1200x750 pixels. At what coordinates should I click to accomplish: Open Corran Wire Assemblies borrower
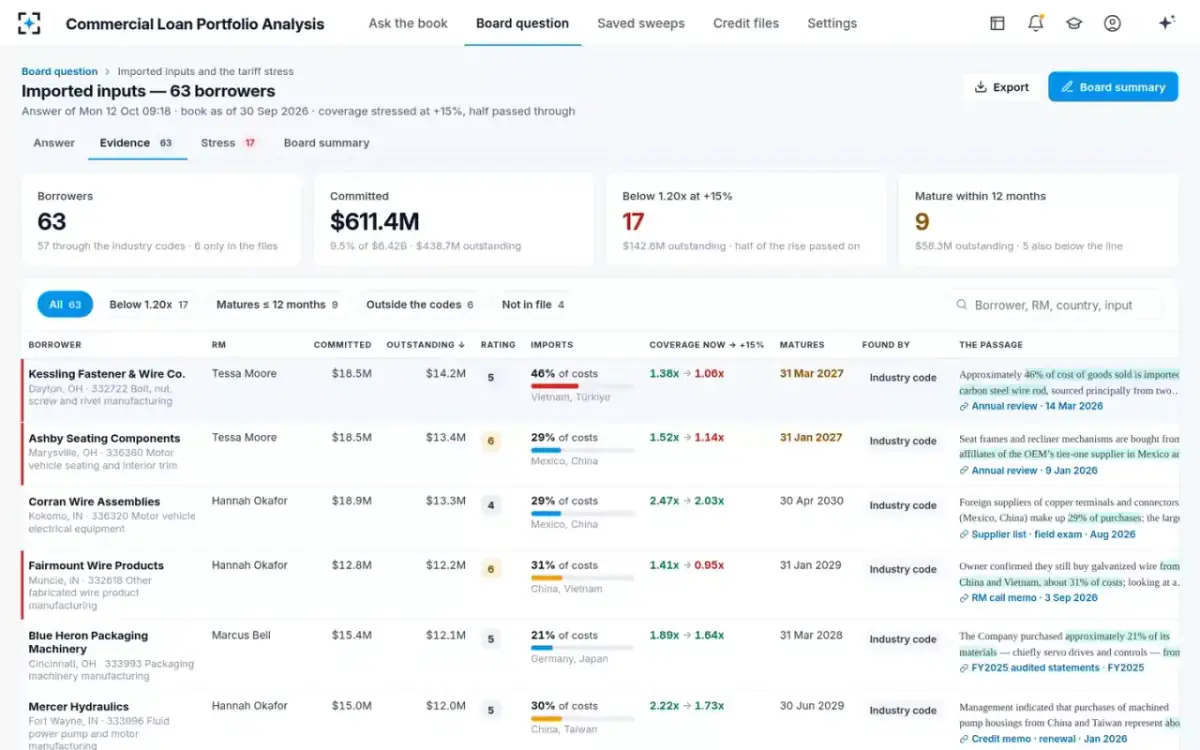[94, 502]
